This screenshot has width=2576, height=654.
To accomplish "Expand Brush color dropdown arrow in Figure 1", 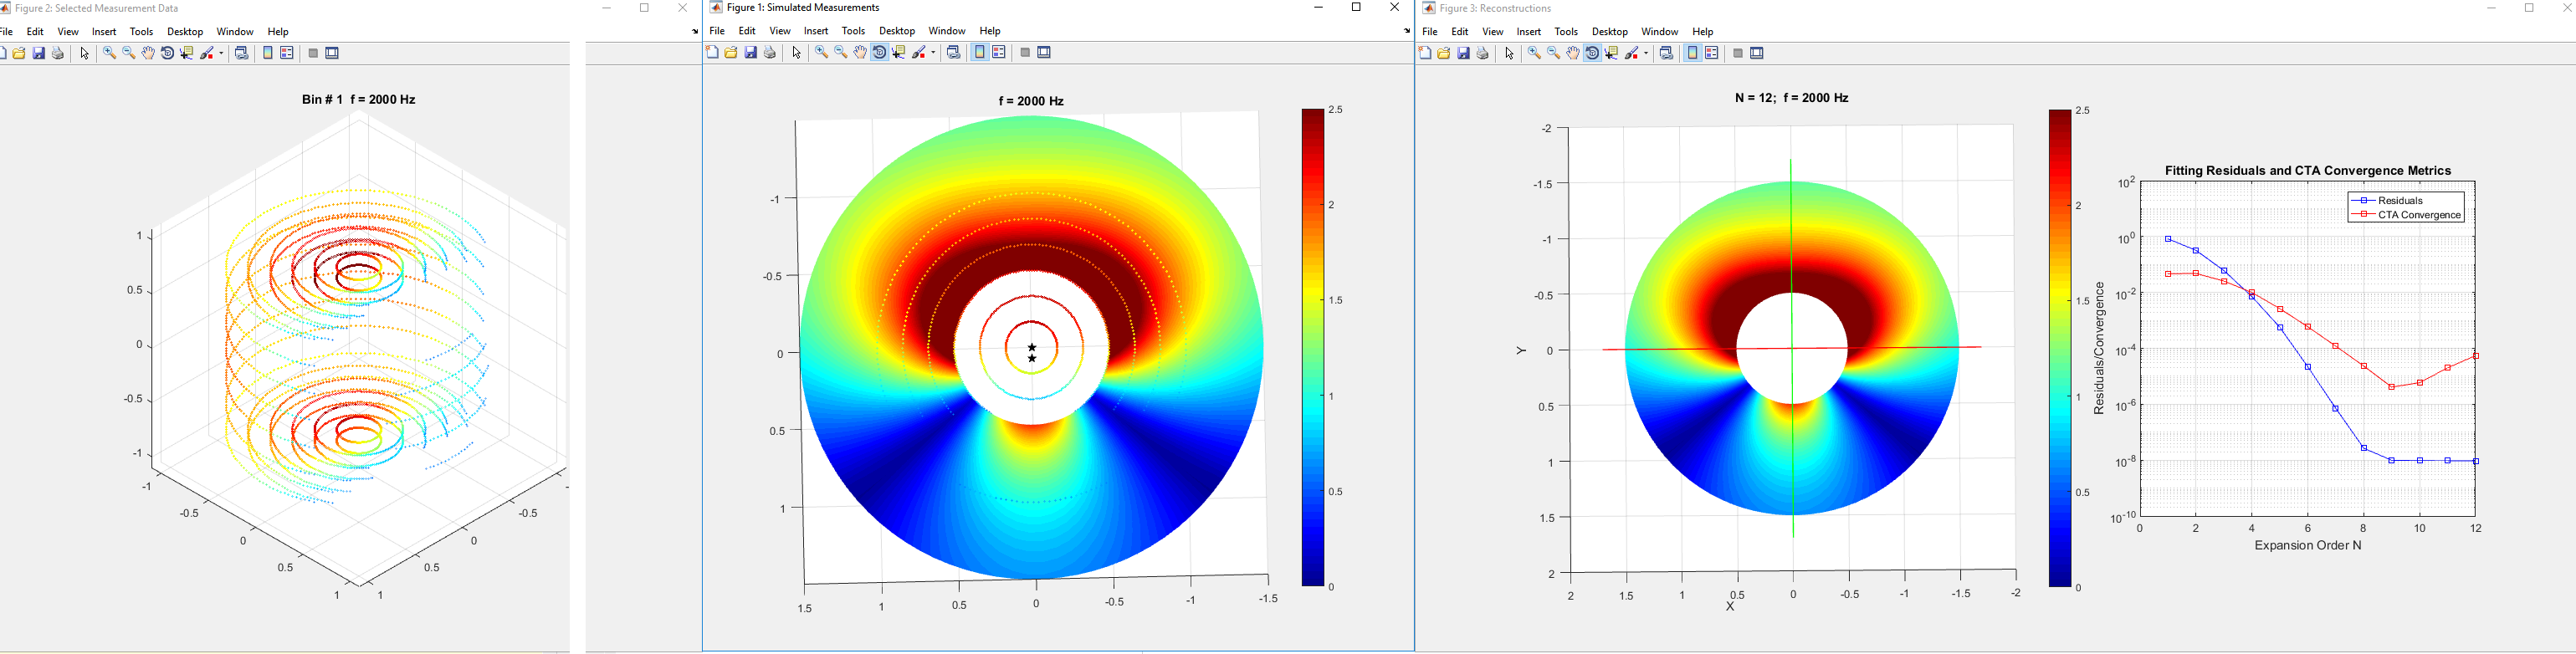I will click(x=933, y=52).
